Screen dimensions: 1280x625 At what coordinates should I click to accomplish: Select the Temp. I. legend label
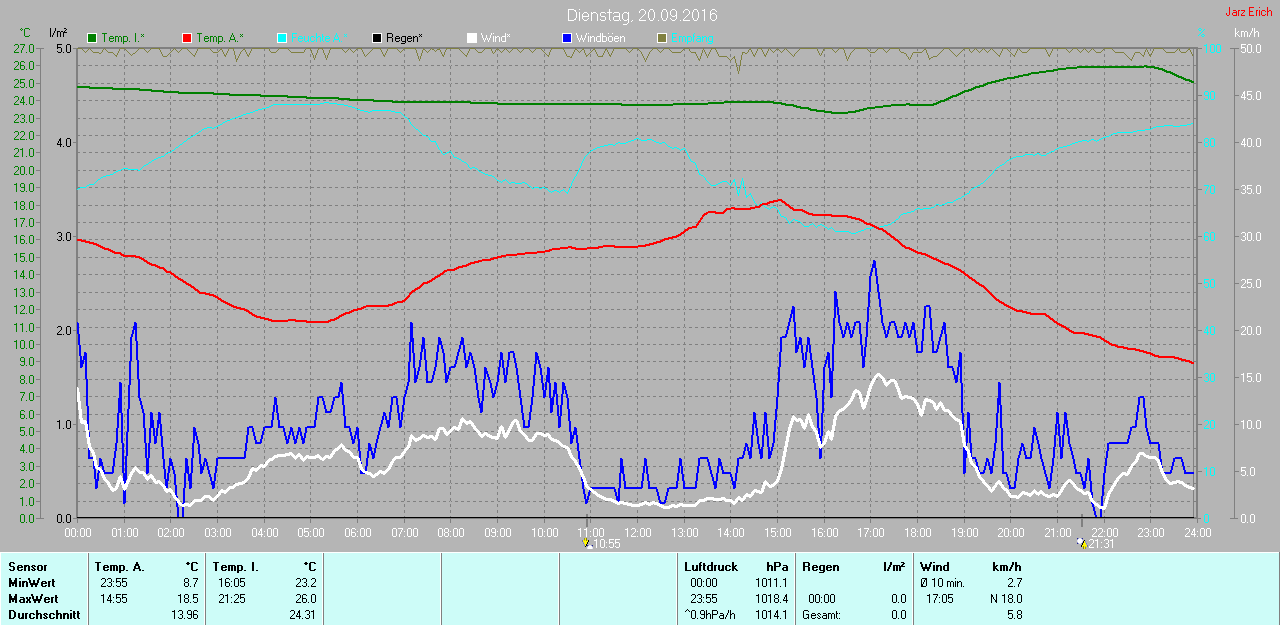(x=122, y=38)
